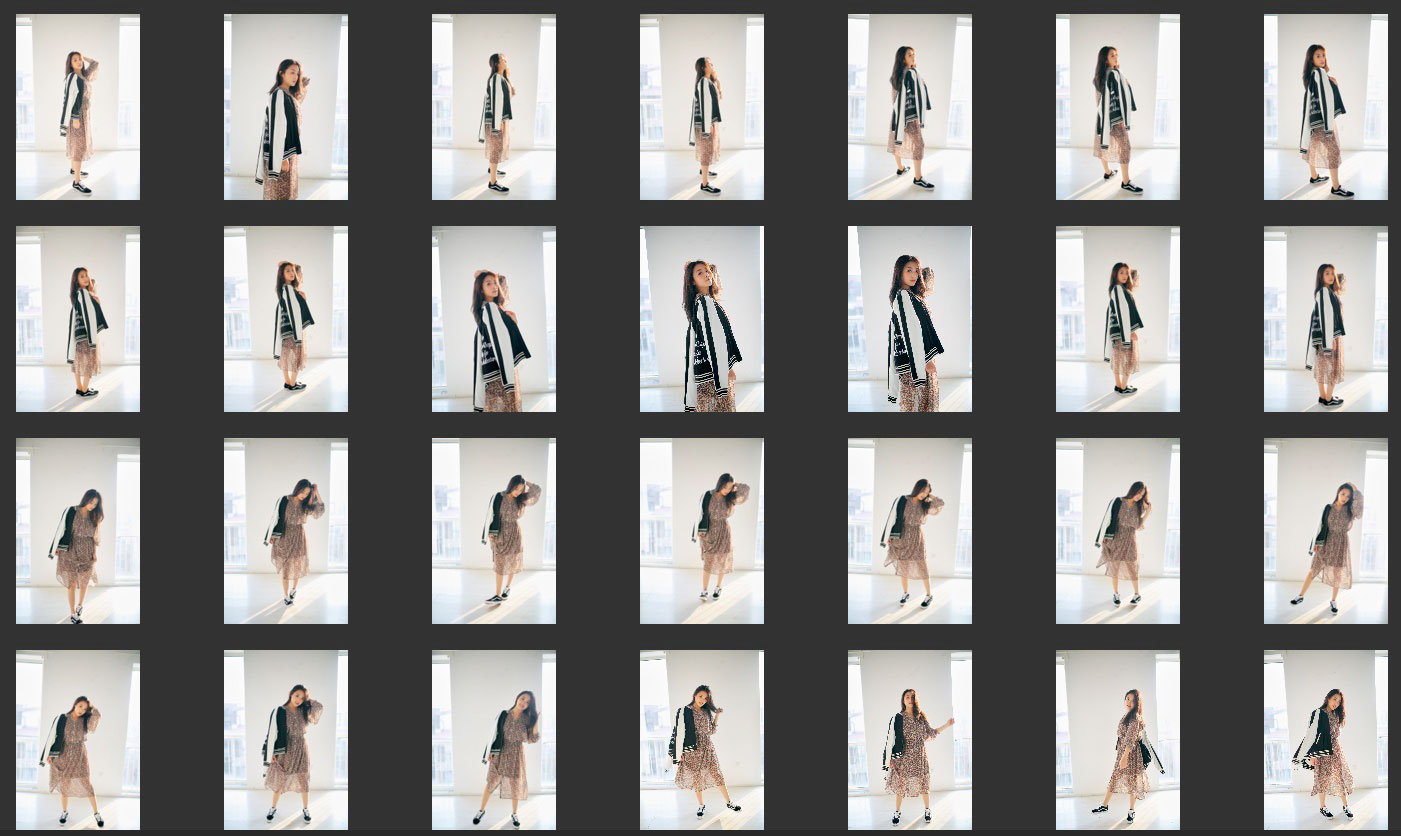Select the first thumbnail in the top row
This screenshot has height=836, width=1401.
(78, 107)
